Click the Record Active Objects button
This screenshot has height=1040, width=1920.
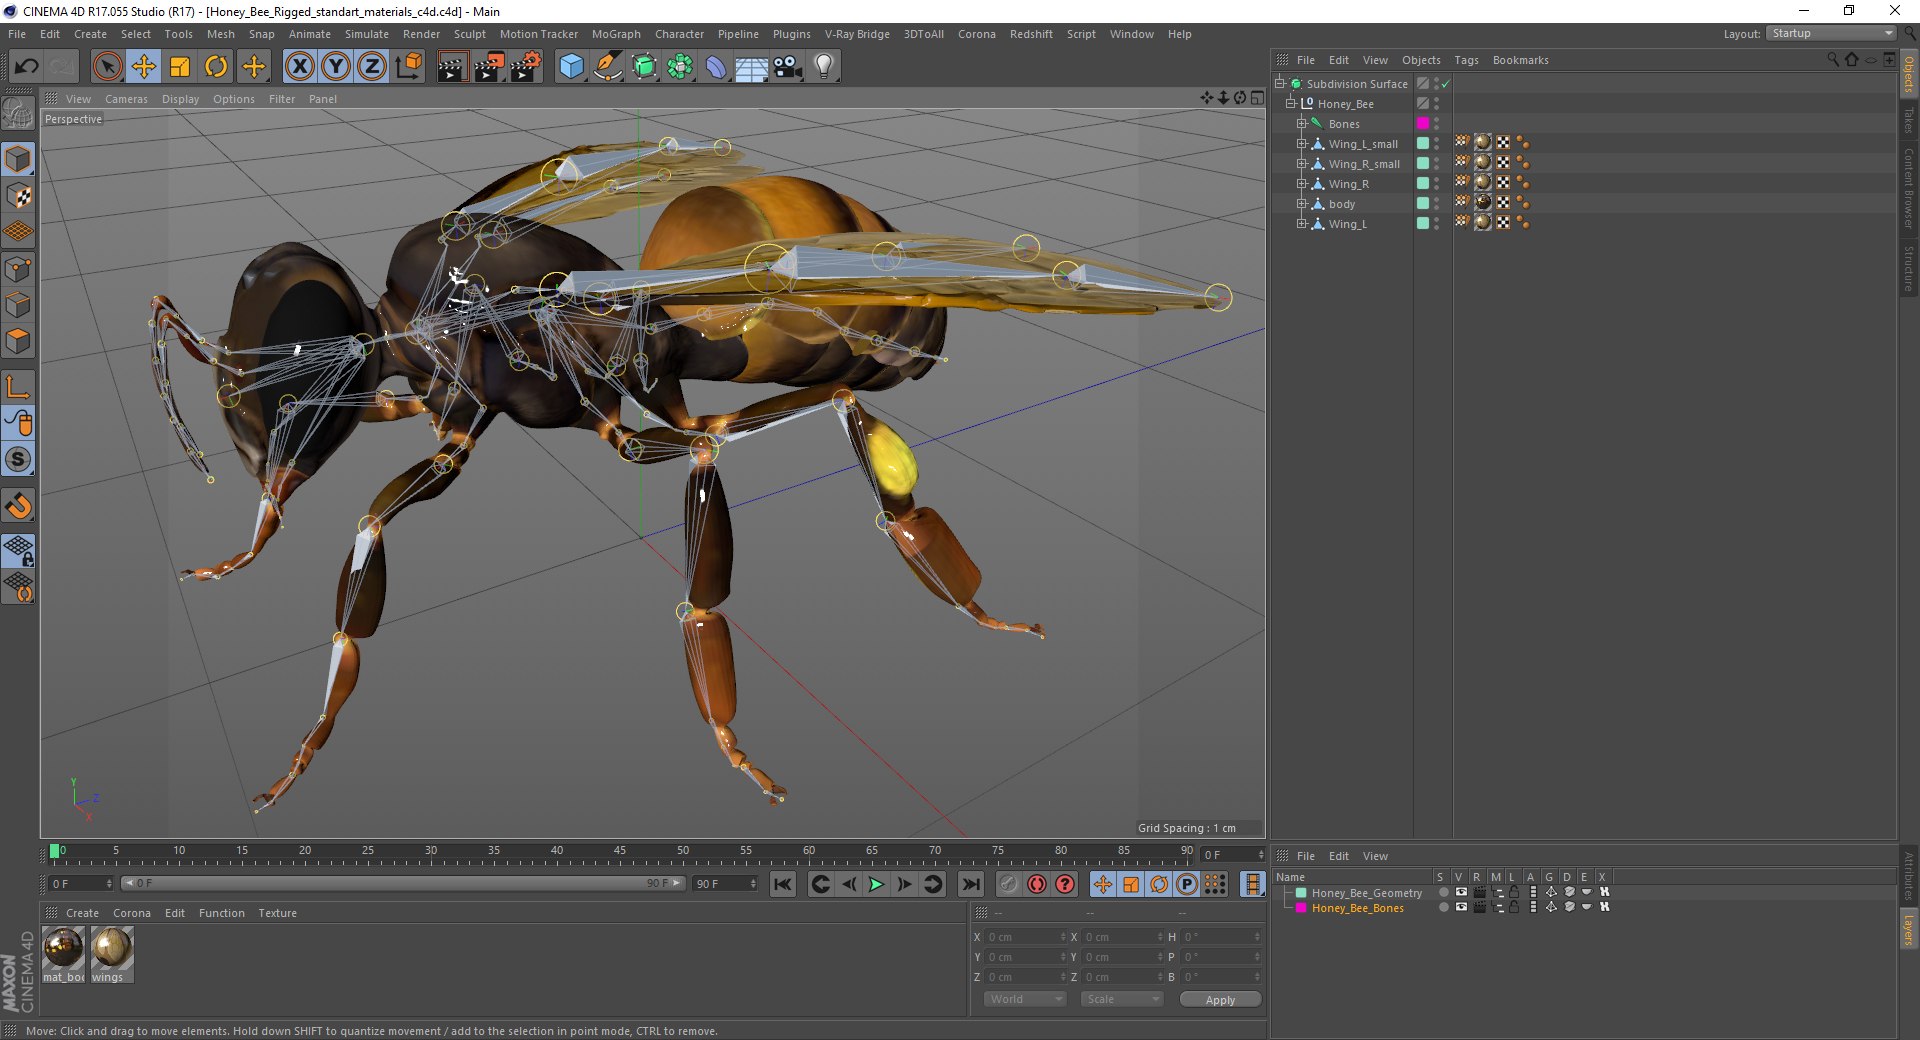tap(1009, 884)
